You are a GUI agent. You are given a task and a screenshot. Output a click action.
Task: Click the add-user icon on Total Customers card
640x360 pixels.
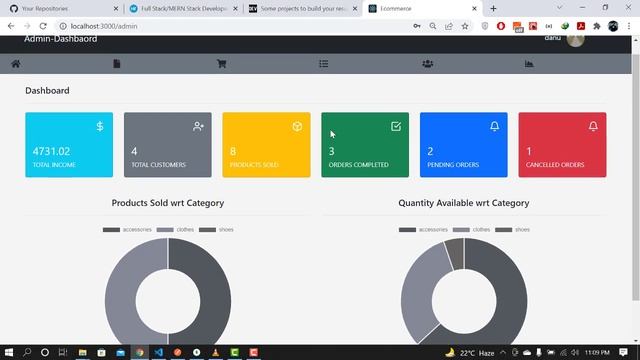point(198,127)
